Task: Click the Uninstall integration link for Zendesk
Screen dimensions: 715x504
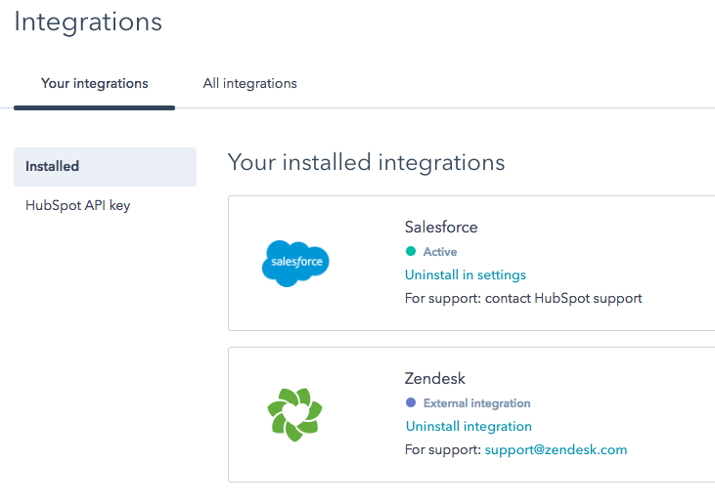Action: pos(468,426)
